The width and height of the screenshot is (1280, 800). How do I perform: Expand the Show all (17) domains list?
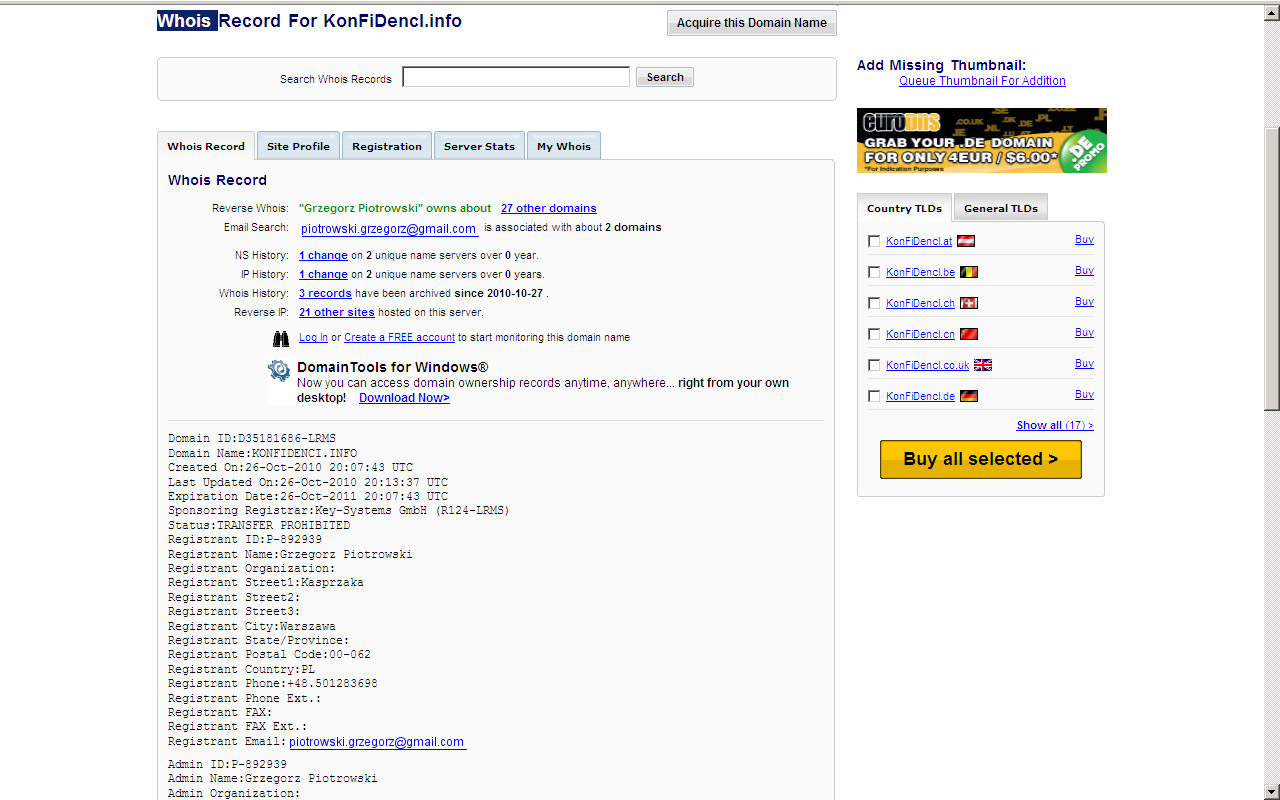1054,425
